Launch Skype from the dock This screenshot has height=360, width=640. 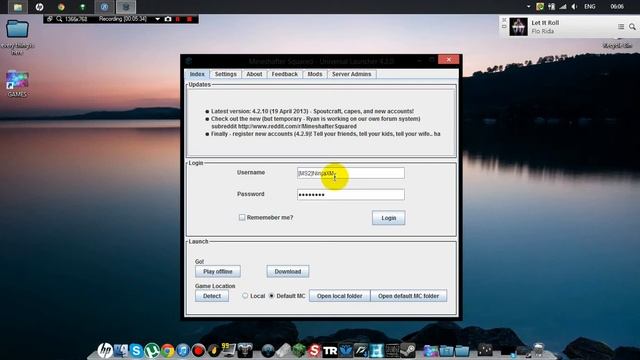[x=136, y=351]
